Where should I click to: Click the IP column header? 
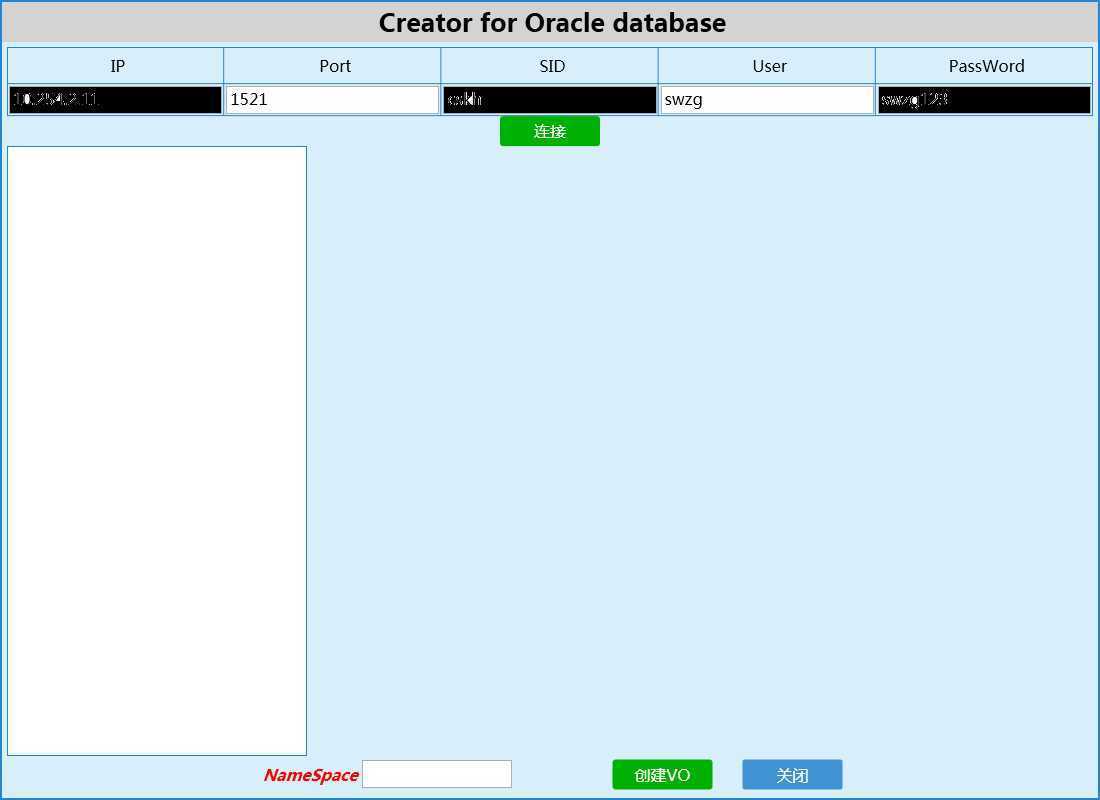[x=116, y=66]
